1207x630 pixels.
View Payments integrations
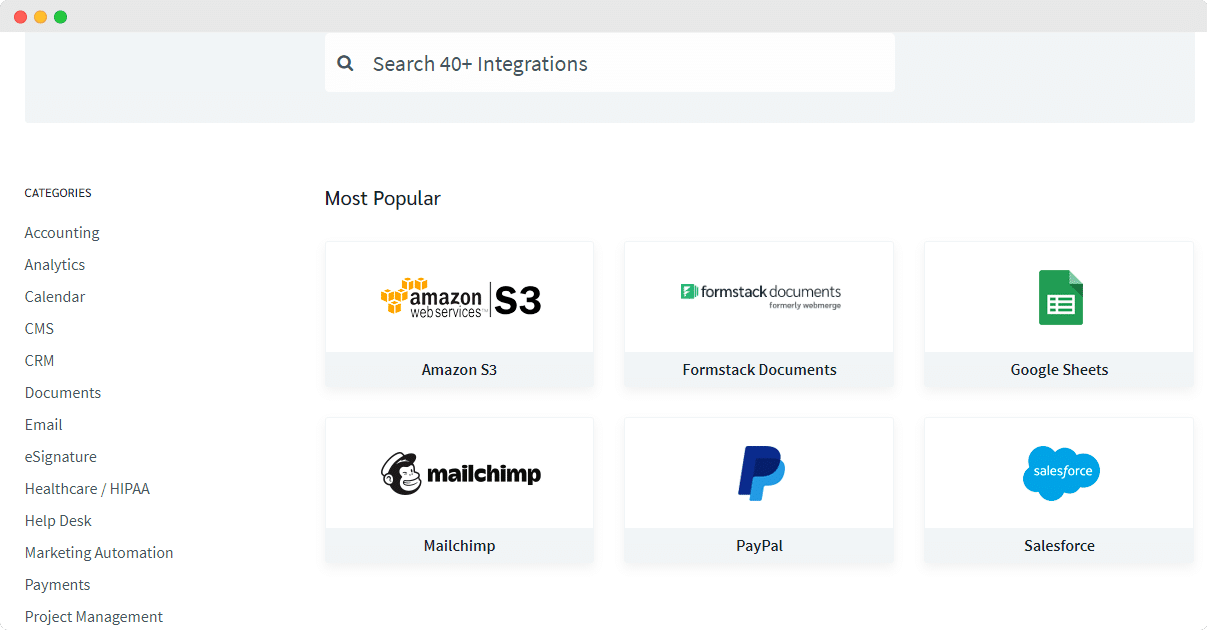pyautogui.click(x=57, y=584)
